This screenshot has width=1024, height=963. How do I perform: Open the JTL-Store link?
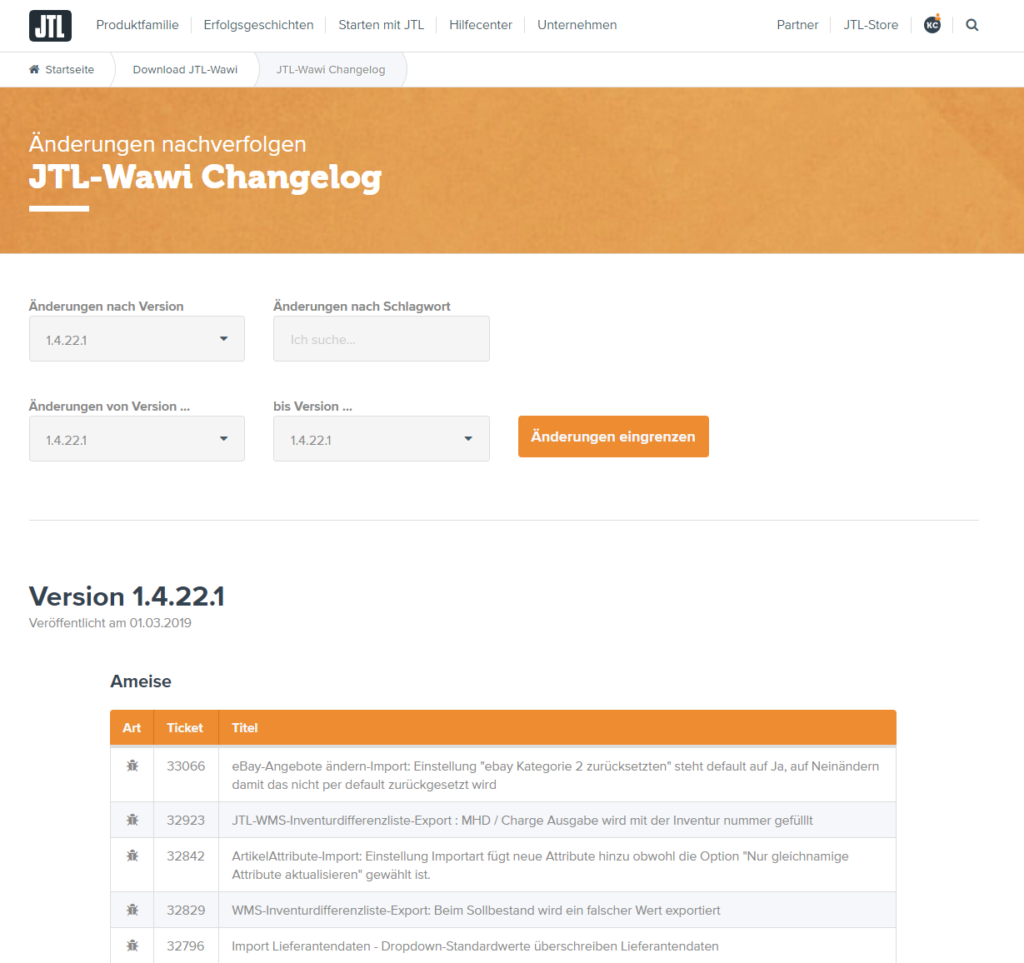coord(870,25)
